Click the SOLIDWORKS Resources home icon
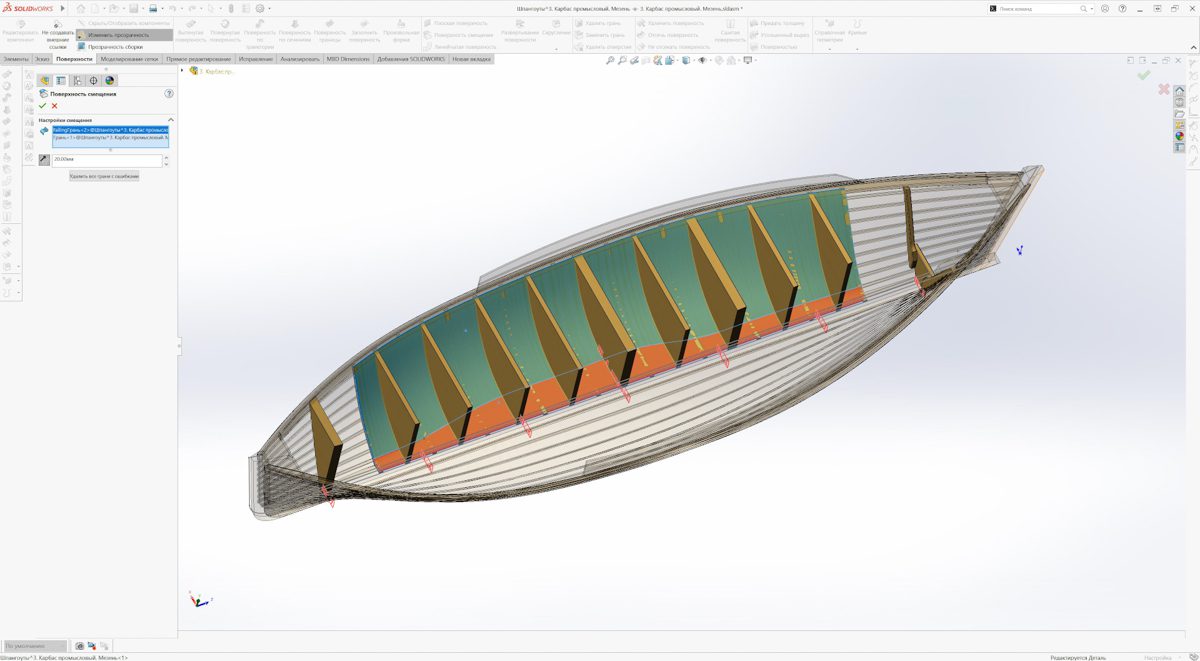This screenshot has width=1200, height=661. point(1180,91)
